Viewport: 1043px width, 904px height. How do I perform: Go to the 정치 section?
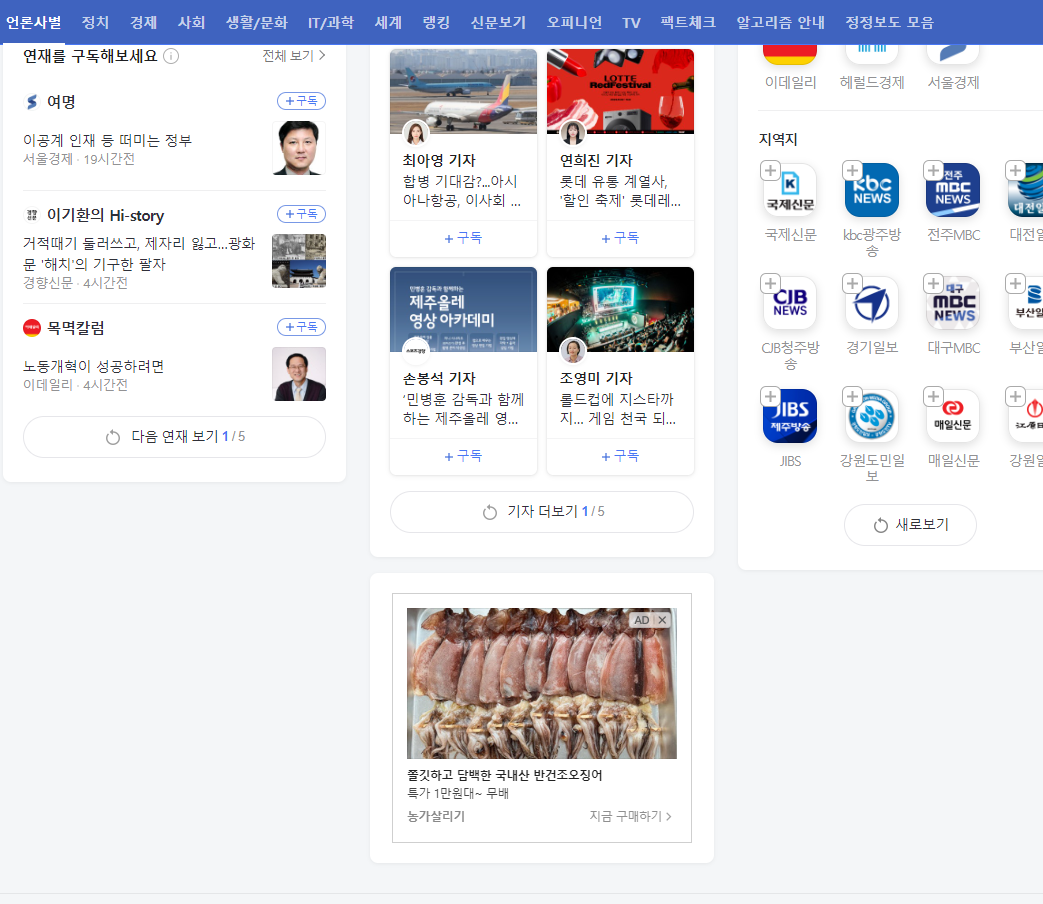tap(95, 23)
